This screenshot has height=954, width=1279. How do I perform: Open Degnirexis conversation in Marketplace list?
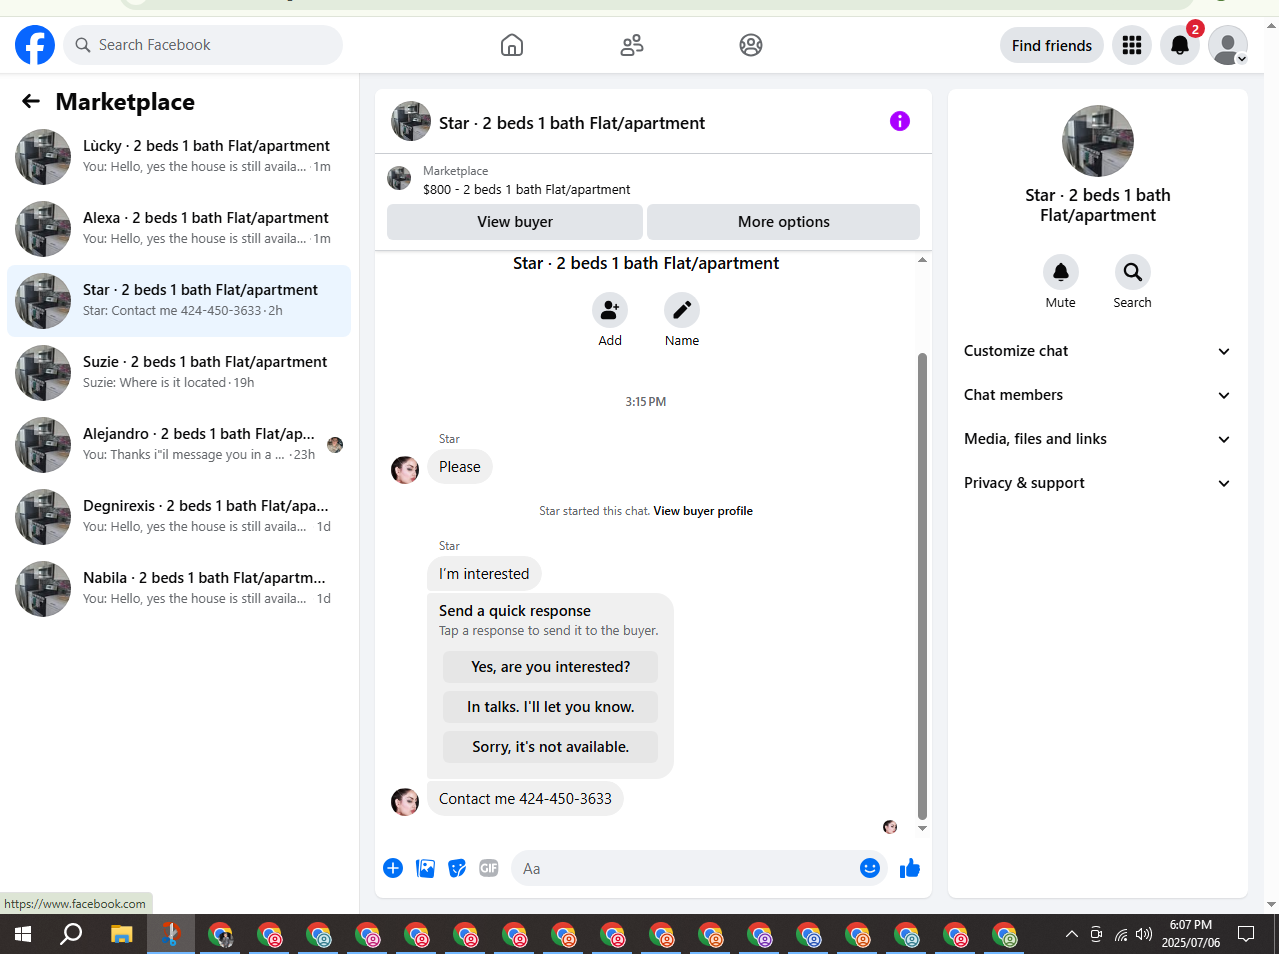tap(179, 517)
